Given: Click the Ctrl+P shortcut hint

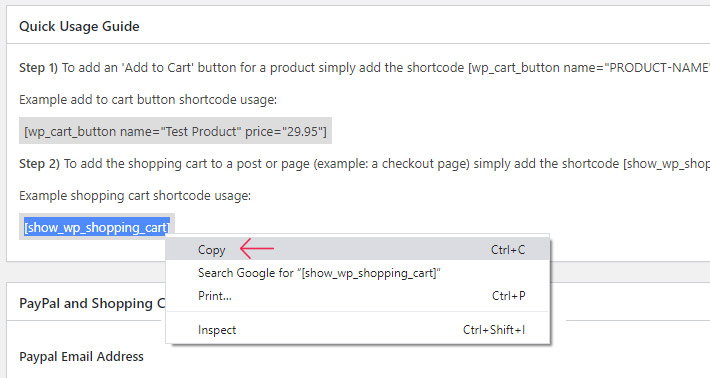Looking at the screenshot, I should [509, 296].
